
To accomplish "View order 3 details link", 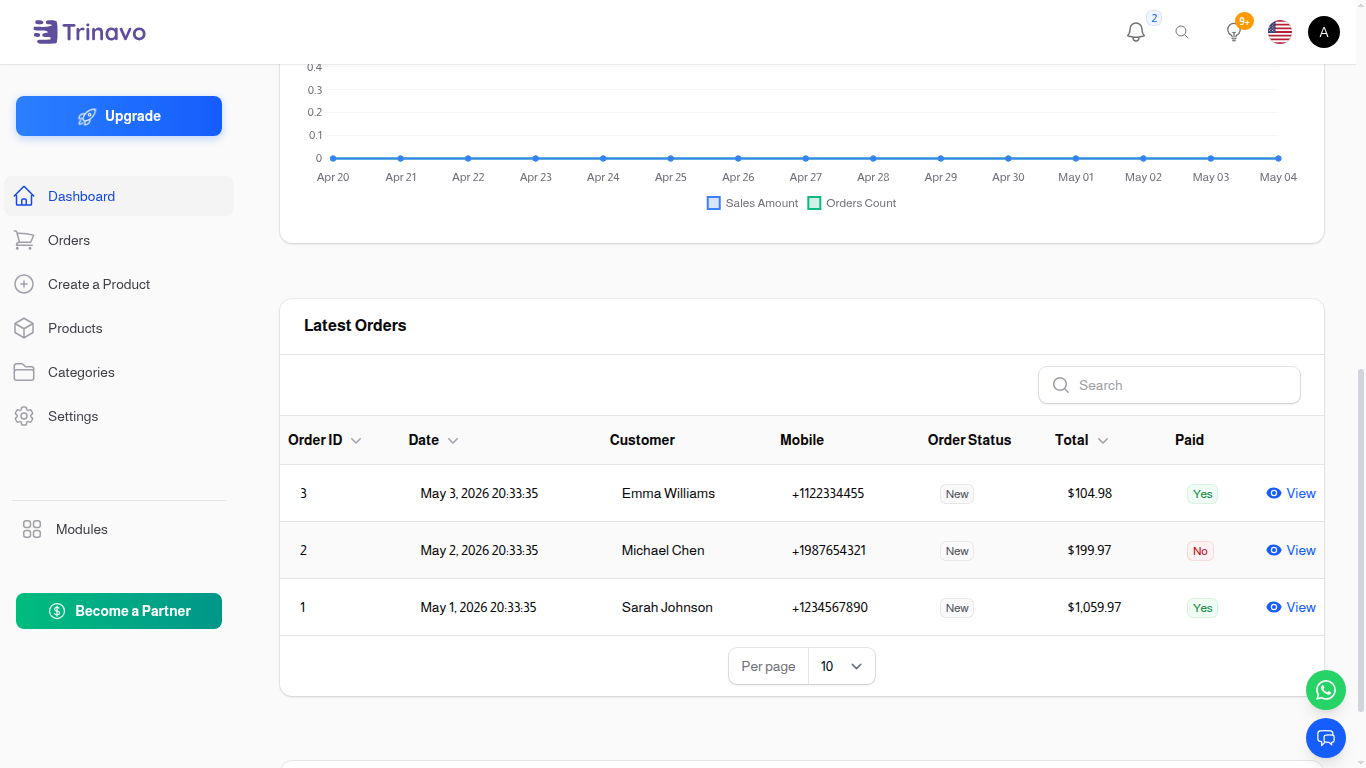I will [1291, 493].
